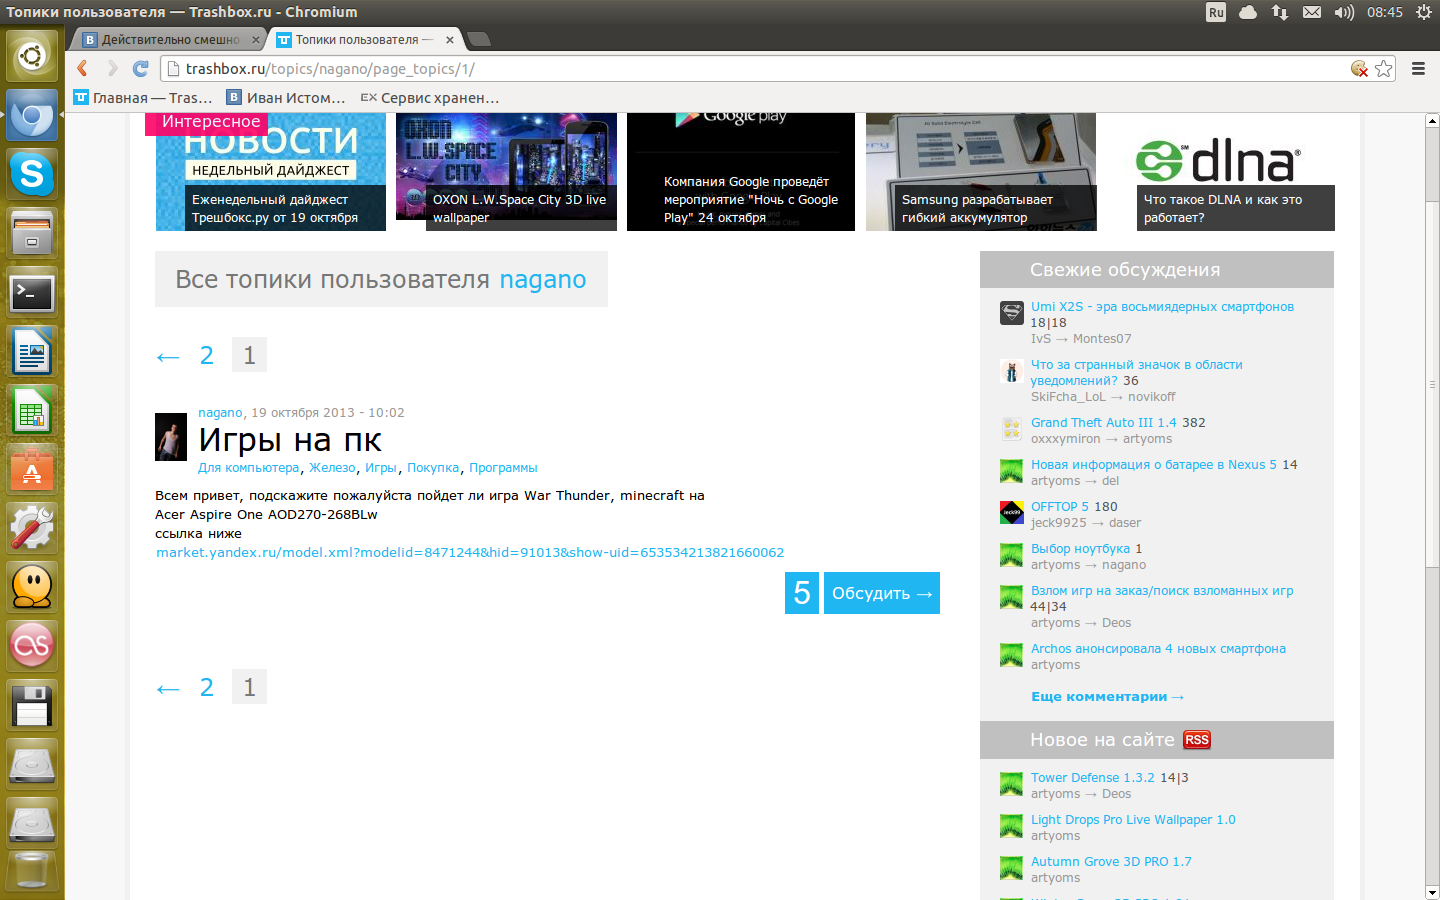Open the volume indicator in system tray
This screenshot has width=1440, height=900.
click(x=1344, y=12)
